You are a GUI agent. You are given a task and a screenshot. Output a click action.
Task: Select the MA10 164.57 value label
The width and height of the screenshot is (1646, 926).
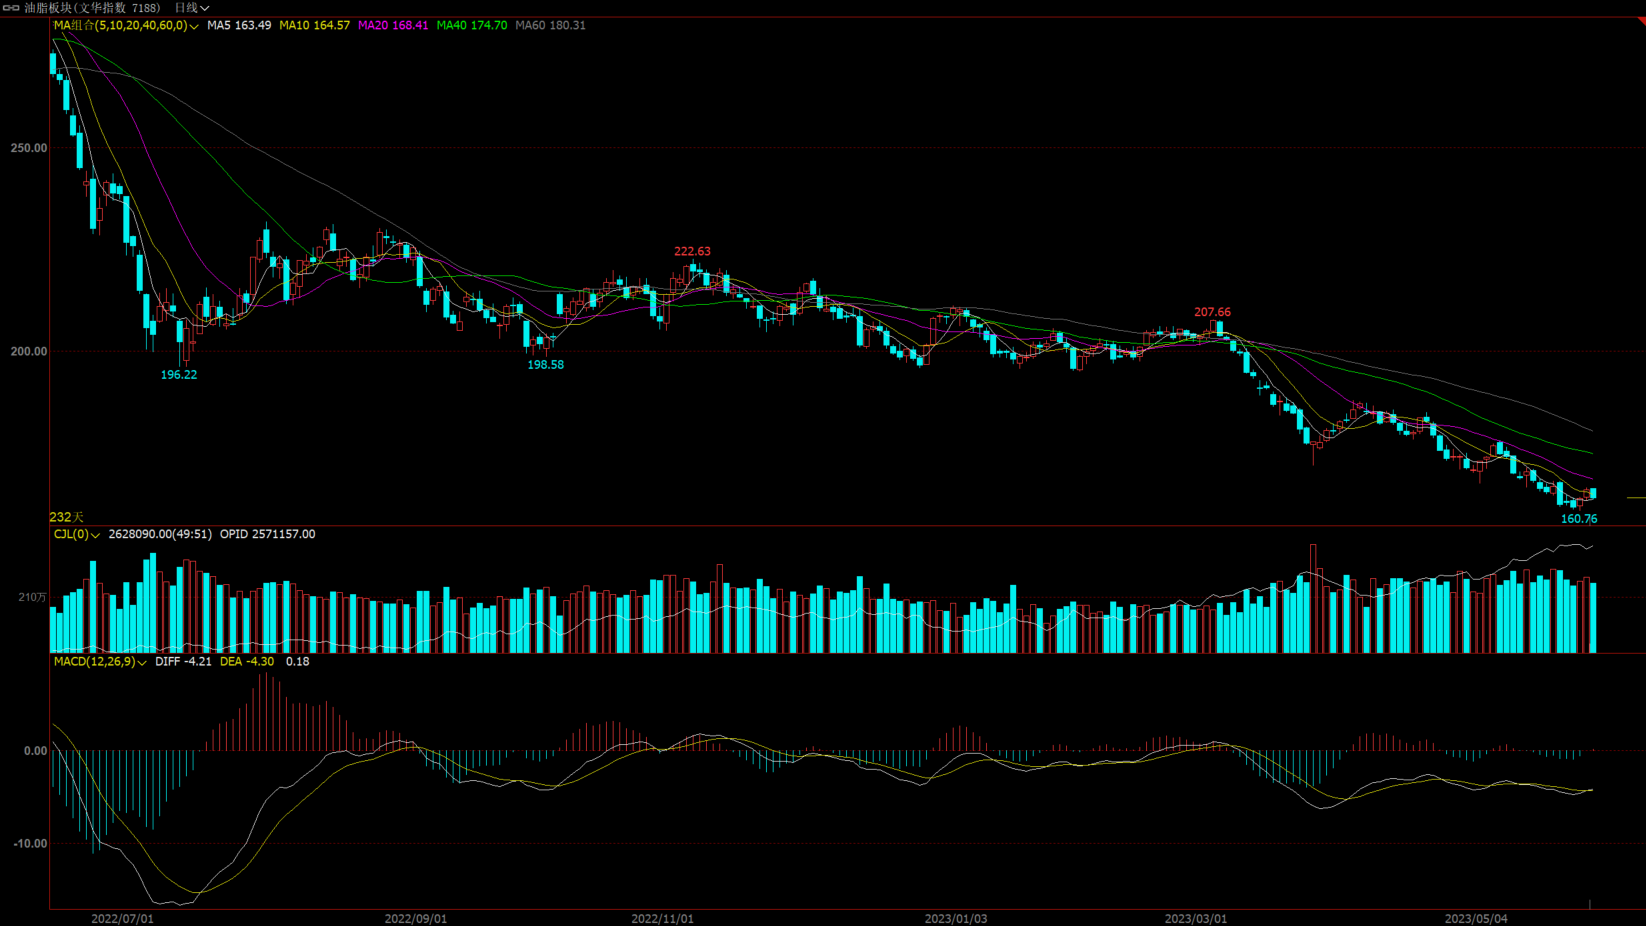coord(314,25)
